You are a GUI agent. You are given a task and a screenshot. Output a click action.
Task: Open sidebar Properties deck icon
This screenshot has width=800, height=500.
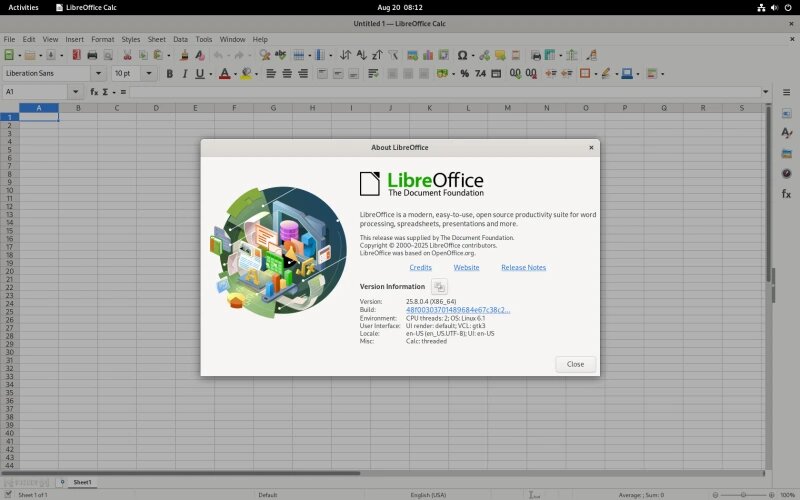point(786,113)
